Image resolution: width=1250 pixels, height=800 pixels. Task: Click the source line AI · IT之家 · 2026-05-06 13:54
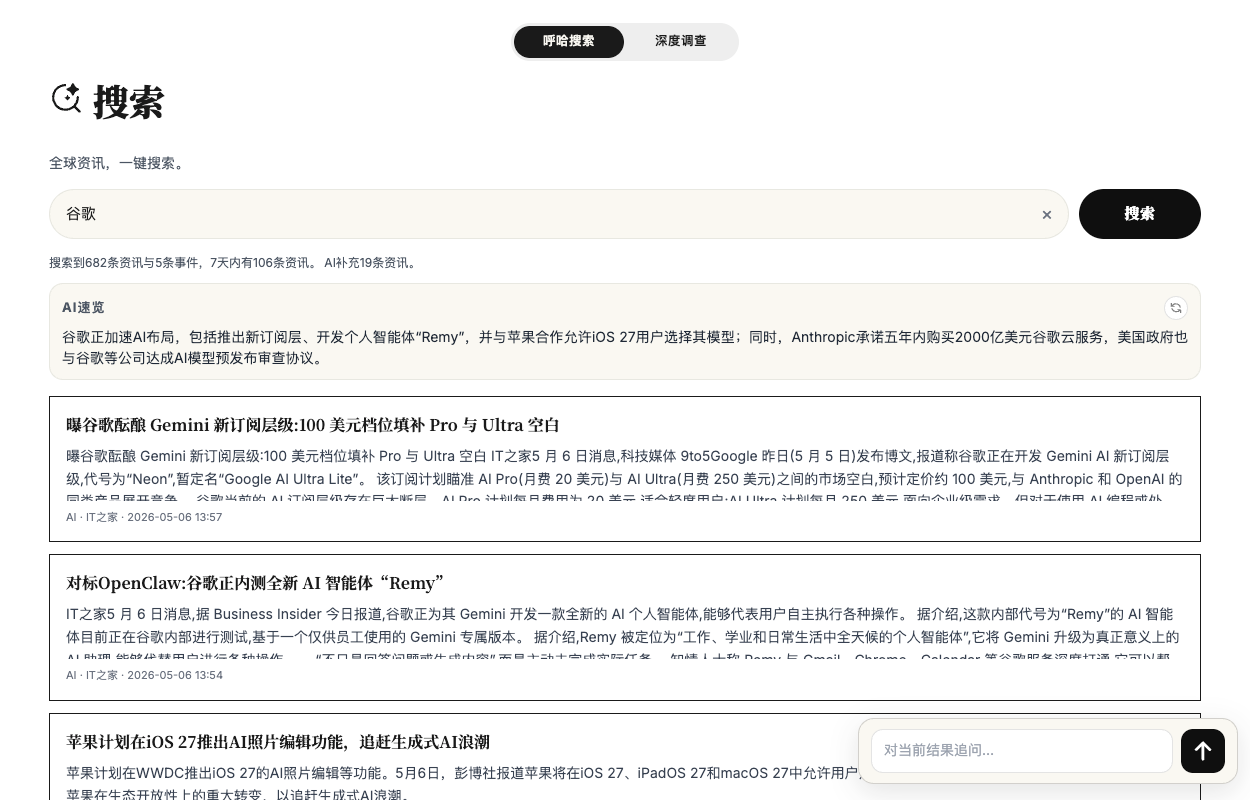[144, 675]
